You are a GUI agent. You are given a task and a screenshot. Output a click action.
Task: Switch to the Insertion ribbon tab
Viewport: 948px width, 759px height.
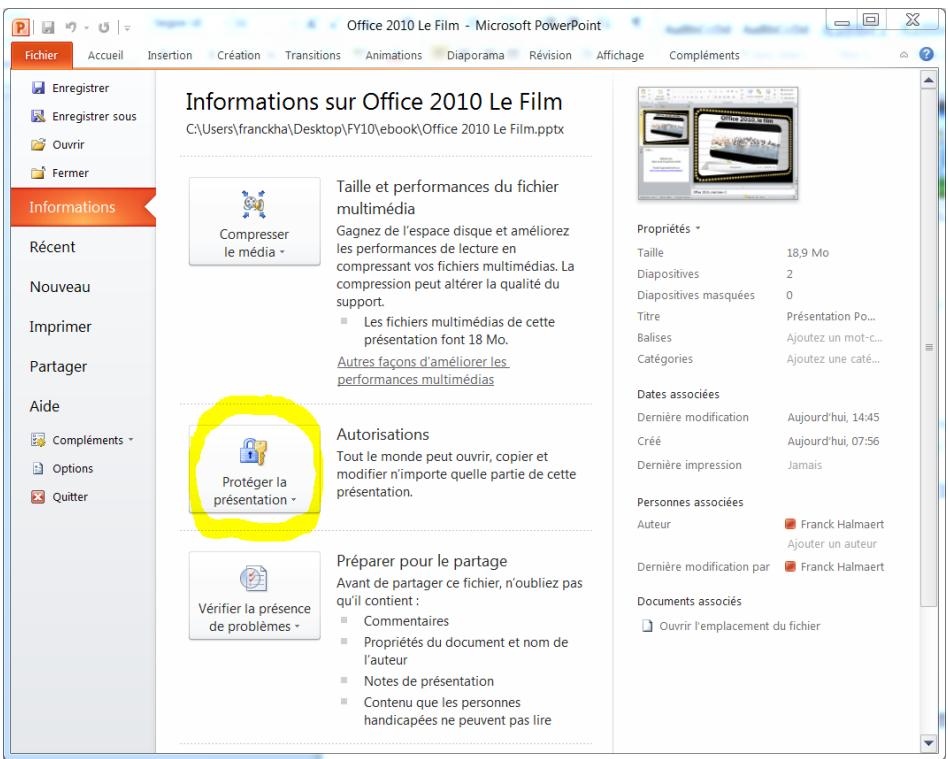pos(170,55)
